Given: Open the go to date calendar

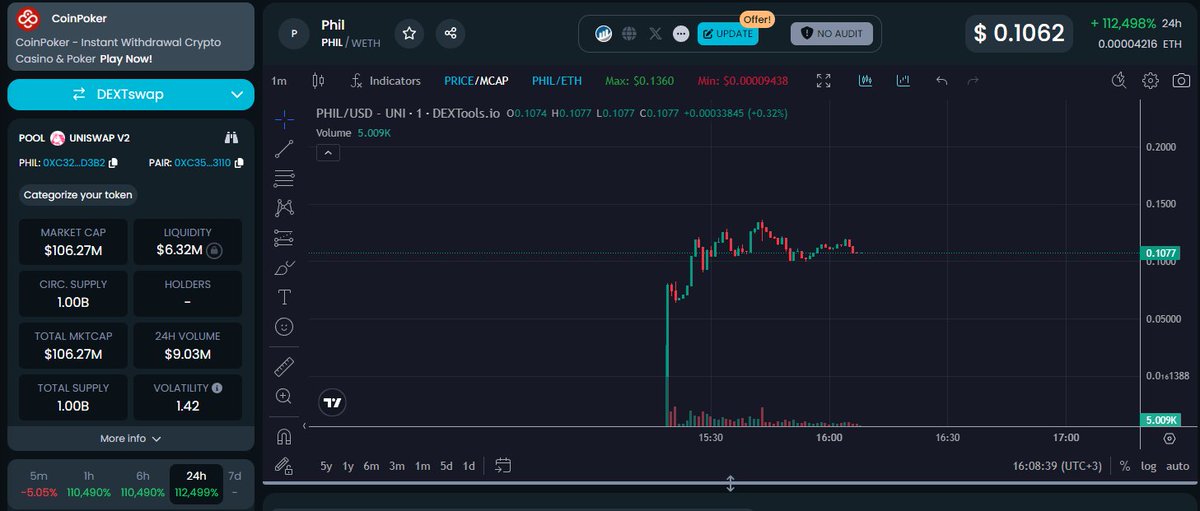Looking at the screenshot, I should click(503, 465).
